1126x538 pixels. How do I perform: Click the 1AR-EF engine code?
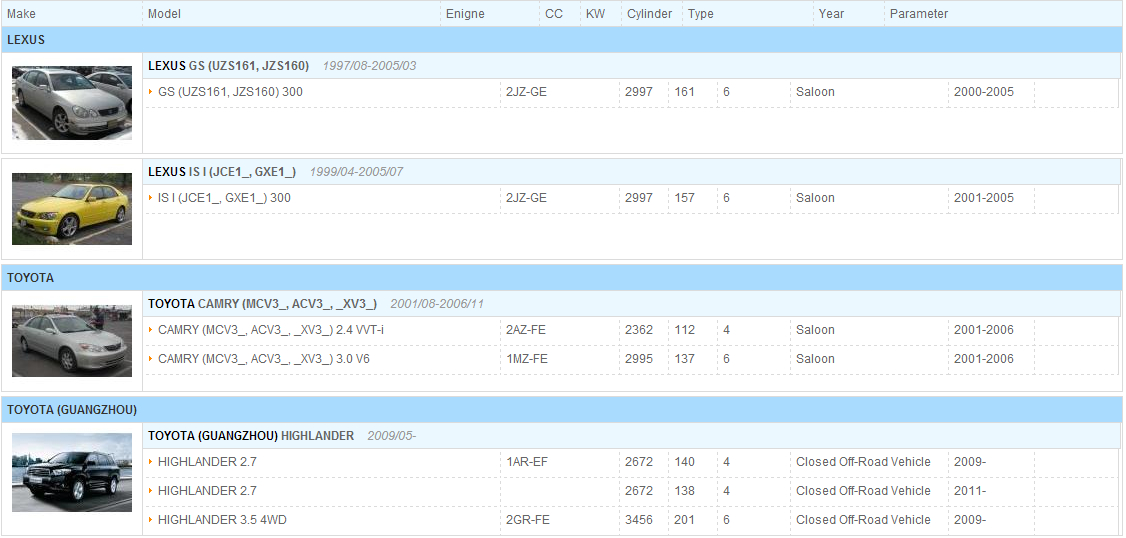(x=526, y=462)
